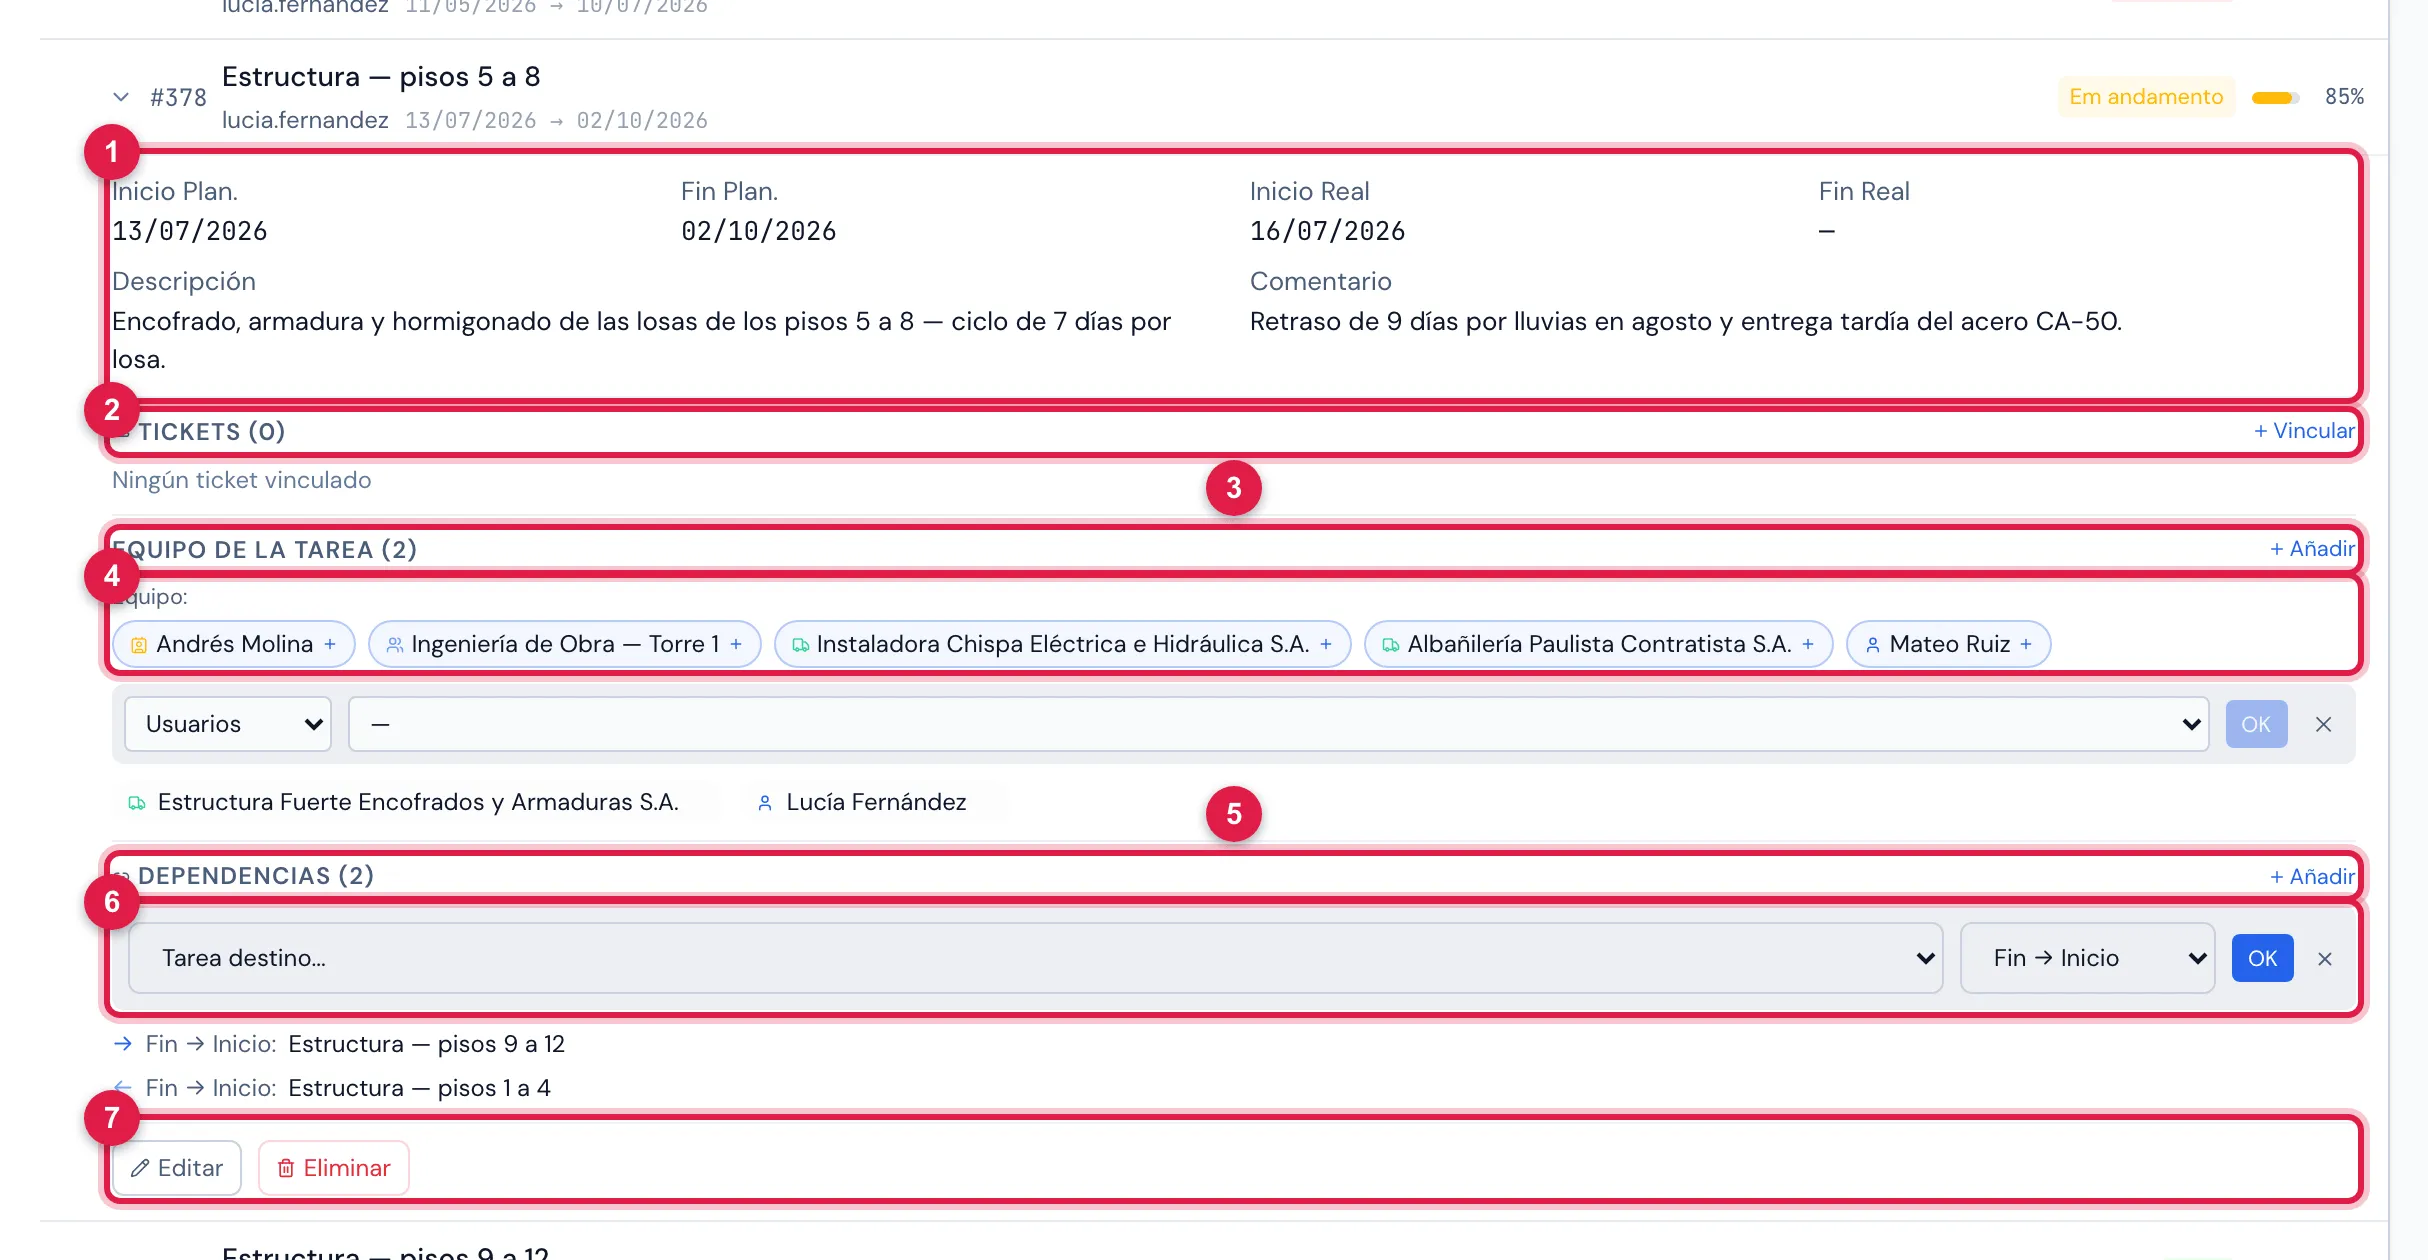Viewport: 2428px width, 1260px height.
Task: Click Añadir in Dependencias section
Action: [x=2312, y=877]
